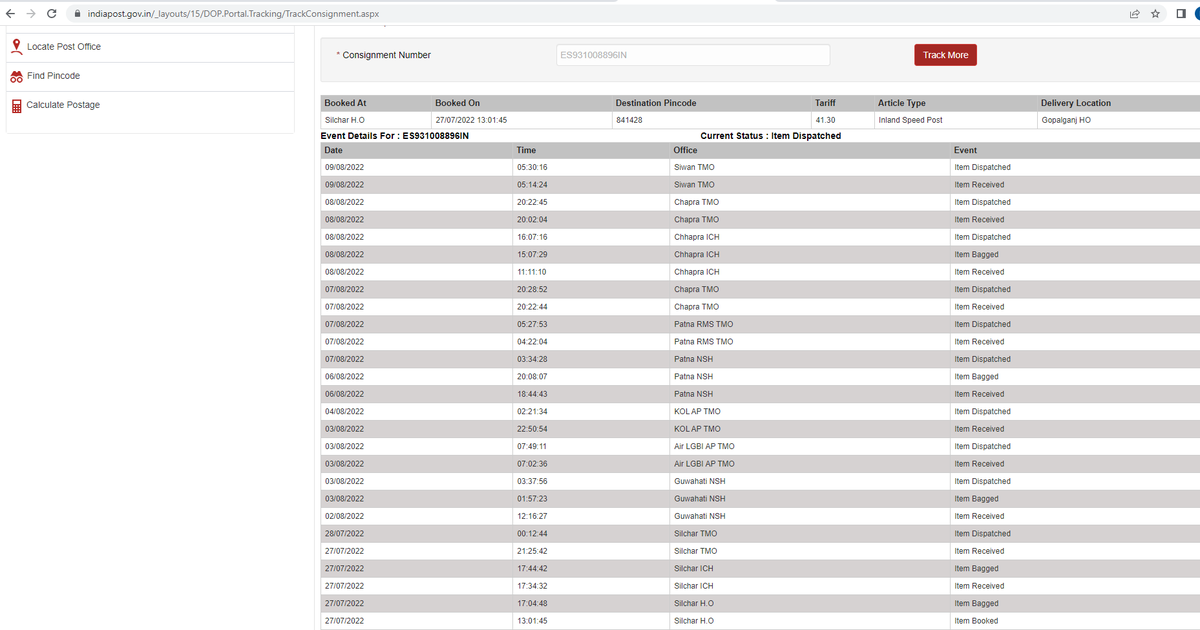Click Chapra TMO in the 20:22:45 row

click(x=696, y=202)
